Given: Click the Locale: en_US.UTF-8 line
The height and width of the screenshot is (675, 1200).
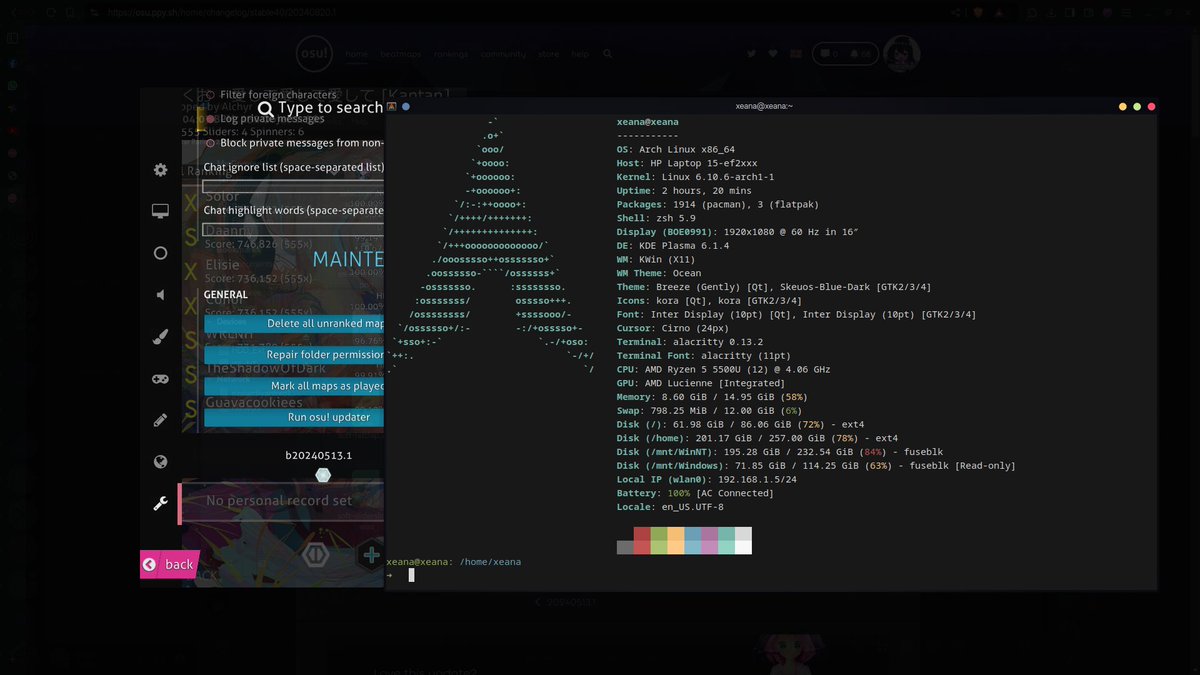Looking at the screenshot, I should click(x=670, y=507).
